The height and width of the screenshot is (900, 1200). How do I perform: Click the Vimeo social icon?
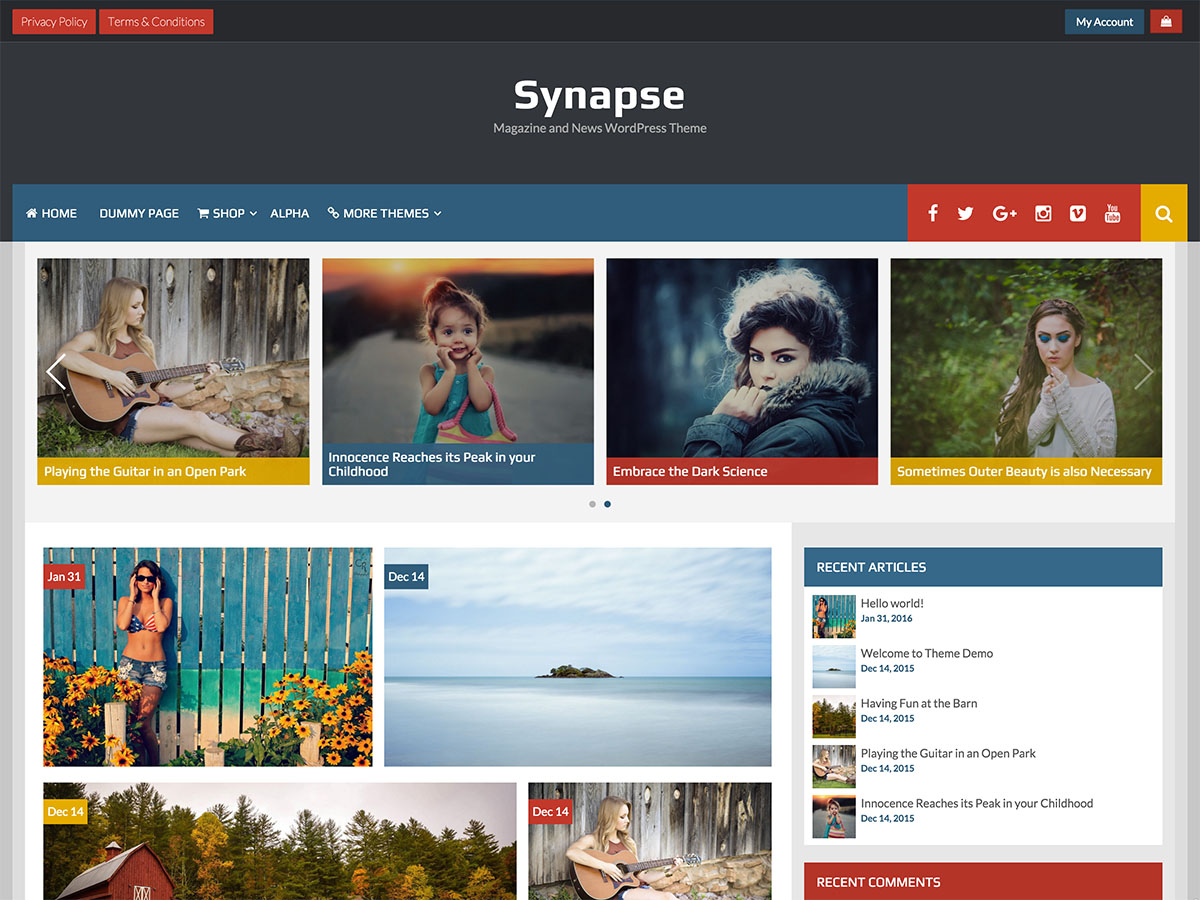click(x=1078, y=213)
